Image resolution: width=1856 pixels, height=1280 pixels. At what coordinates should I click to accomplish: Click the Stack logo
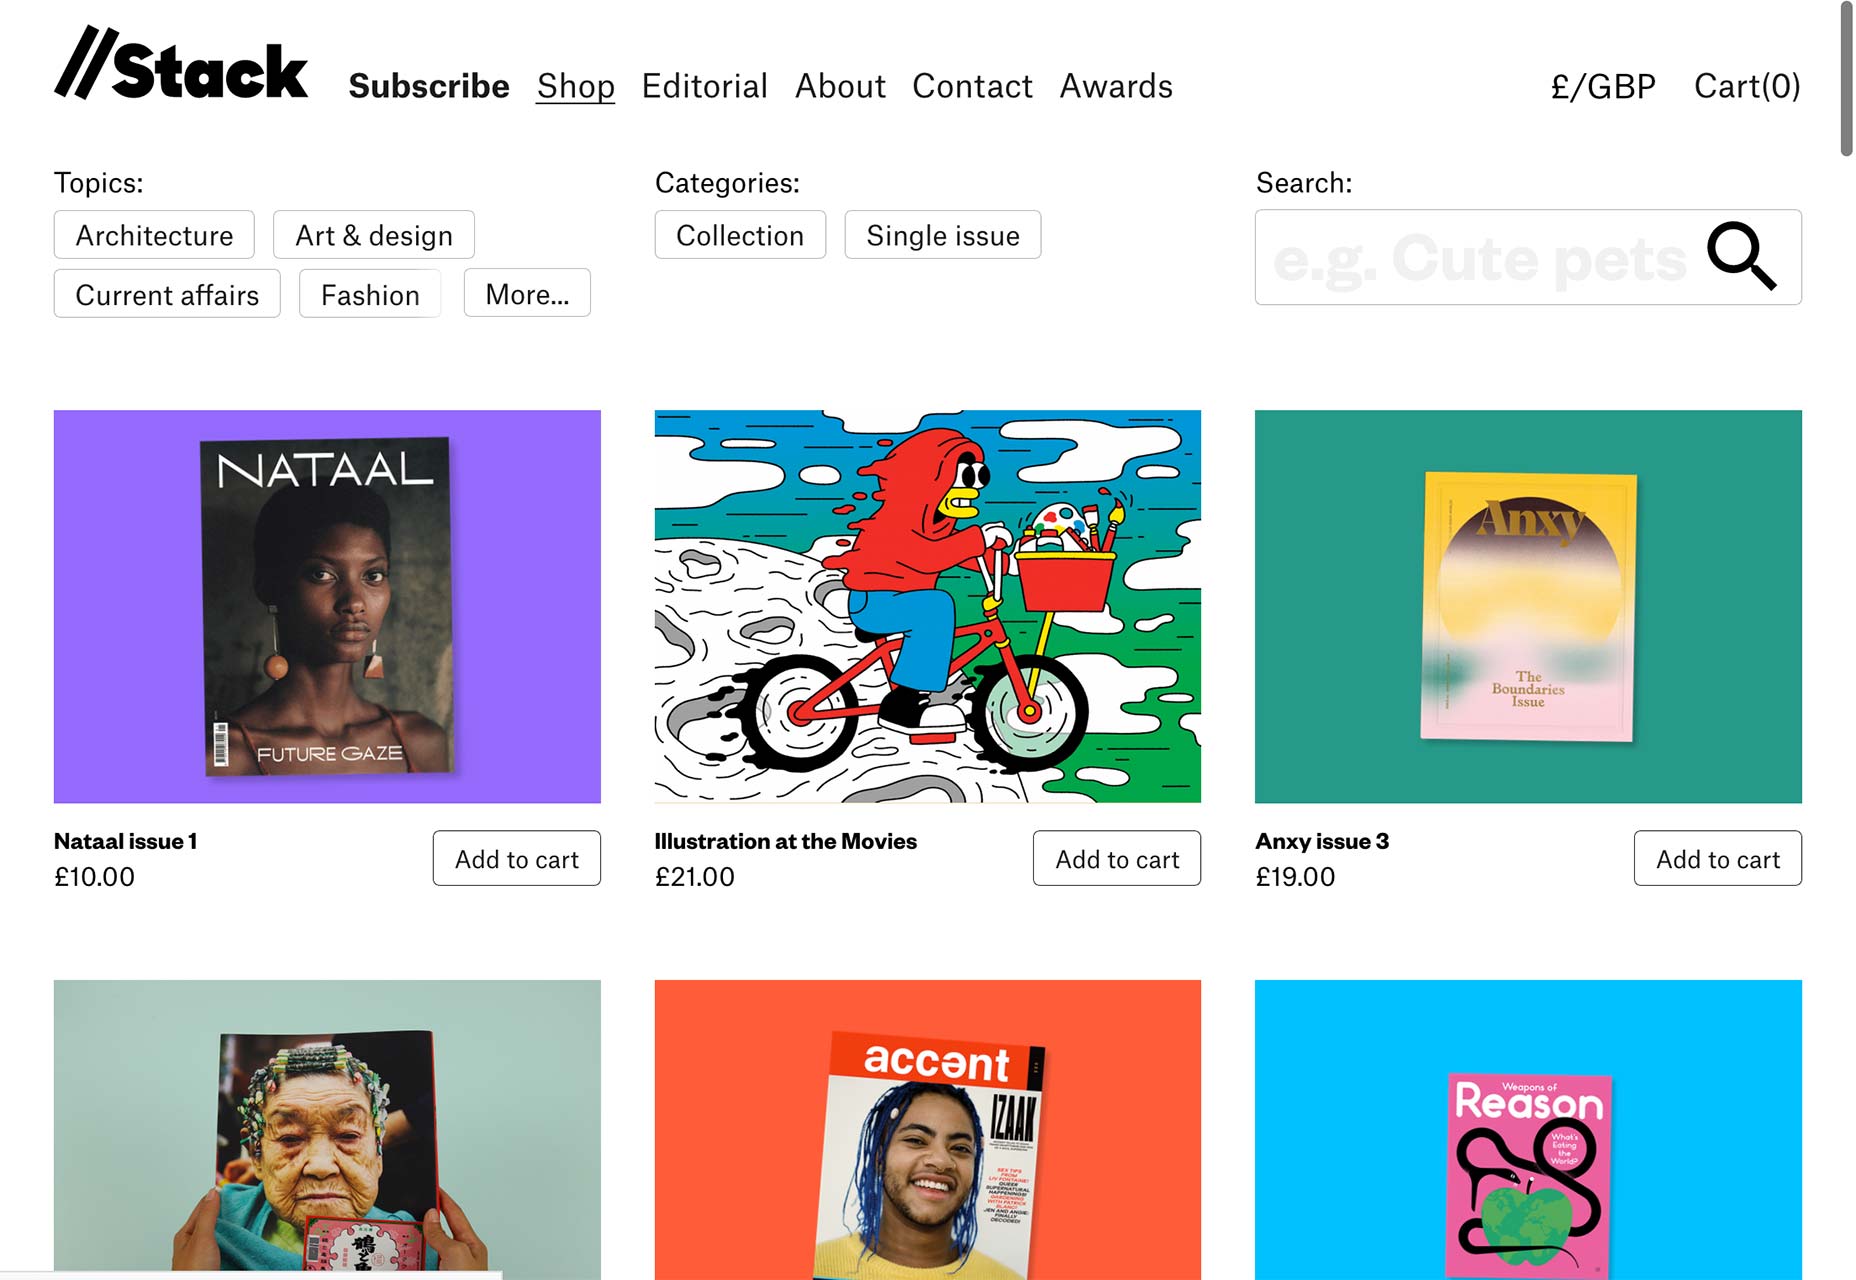click(x=181, y=64)
